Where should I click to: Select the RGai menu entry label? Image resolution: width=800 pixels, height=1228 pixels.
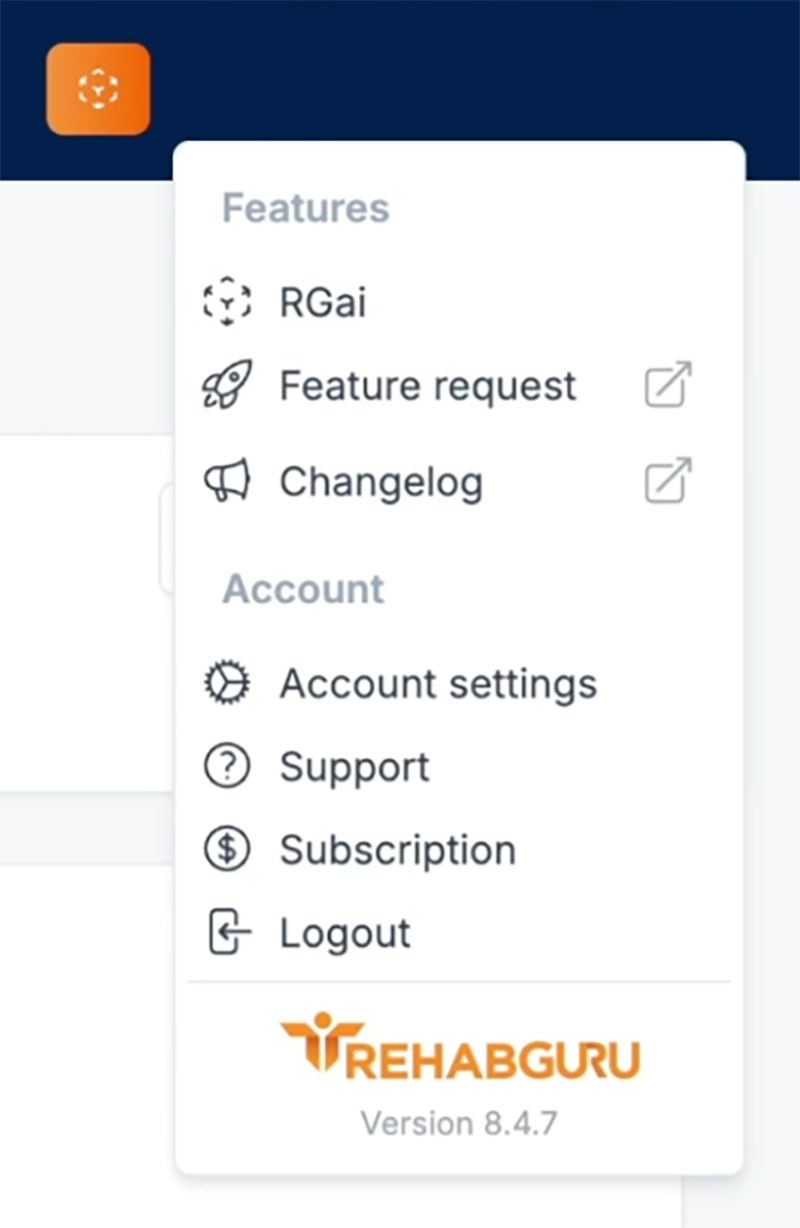[x=322, y=302]
